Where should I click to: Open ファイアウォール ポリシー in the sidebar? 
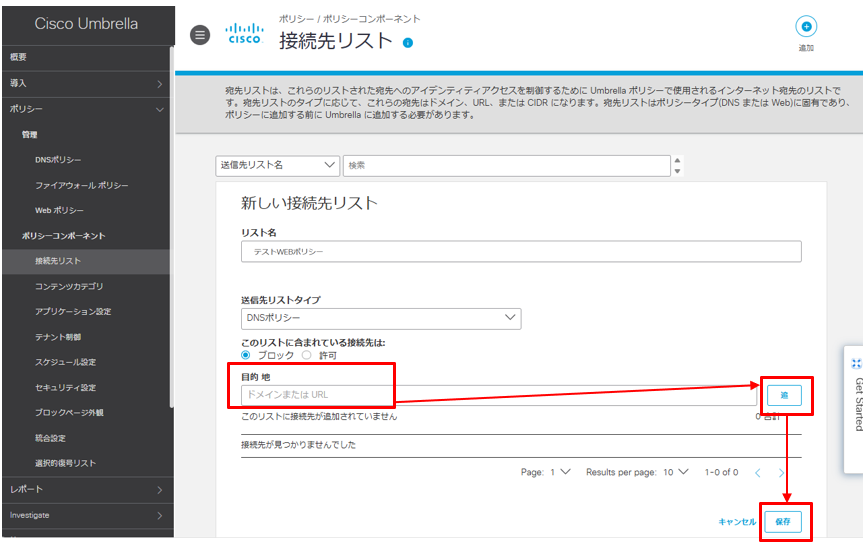82,186
